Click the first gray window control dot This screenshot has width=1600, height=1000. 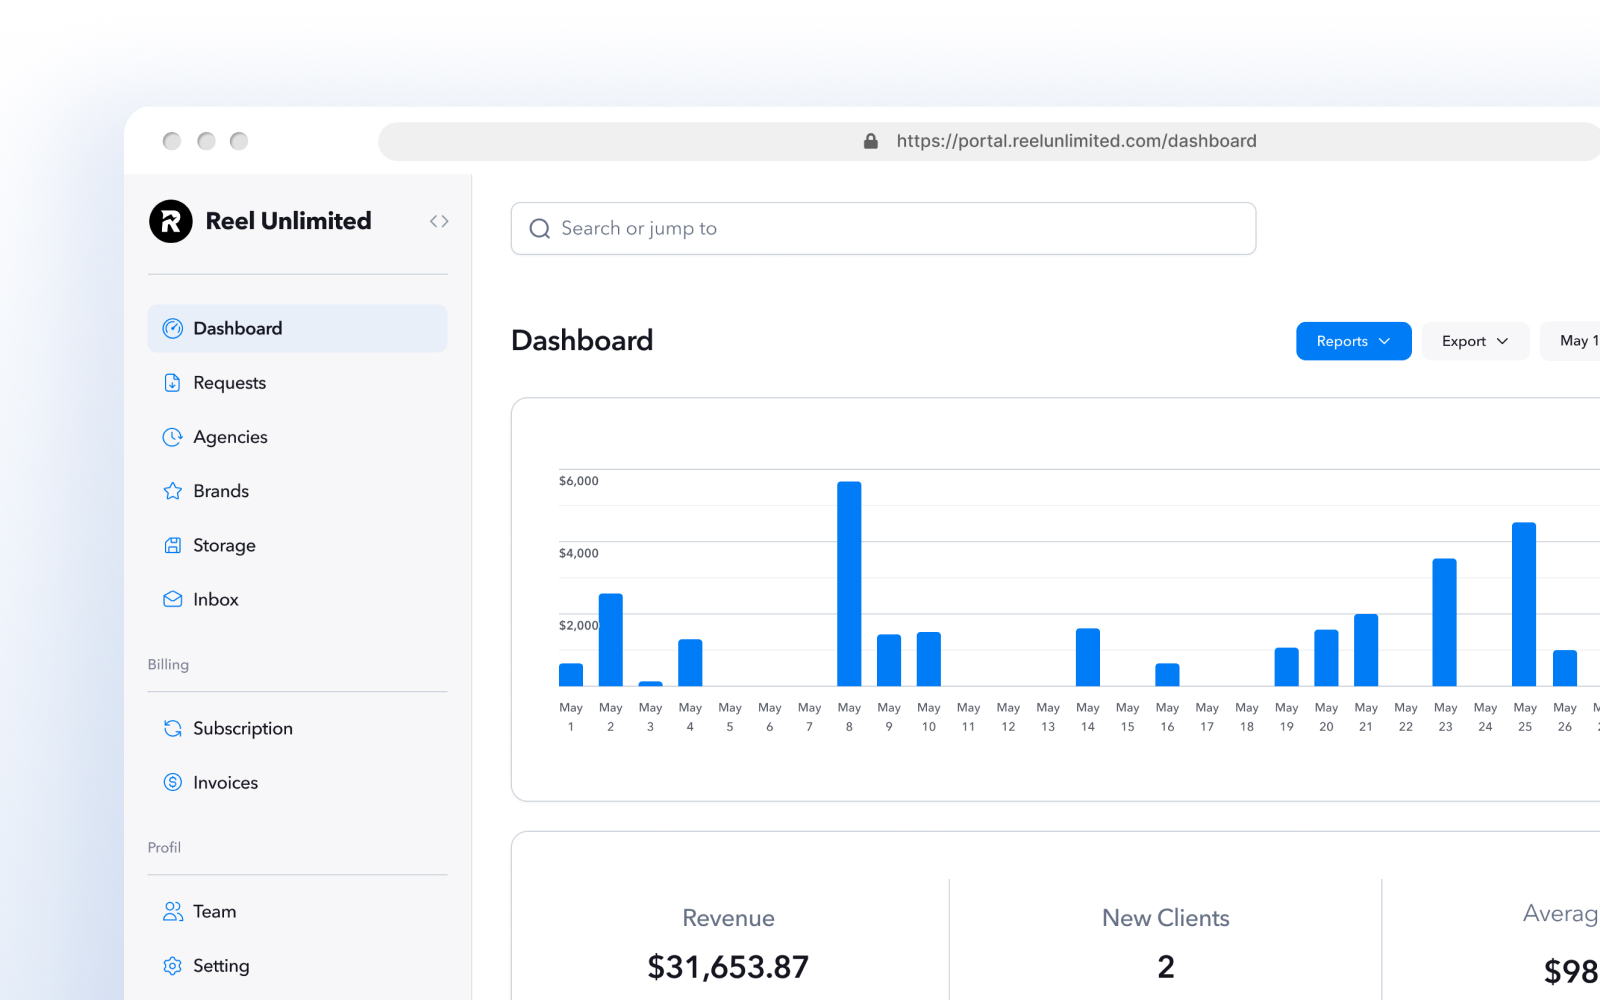[172, 141]
